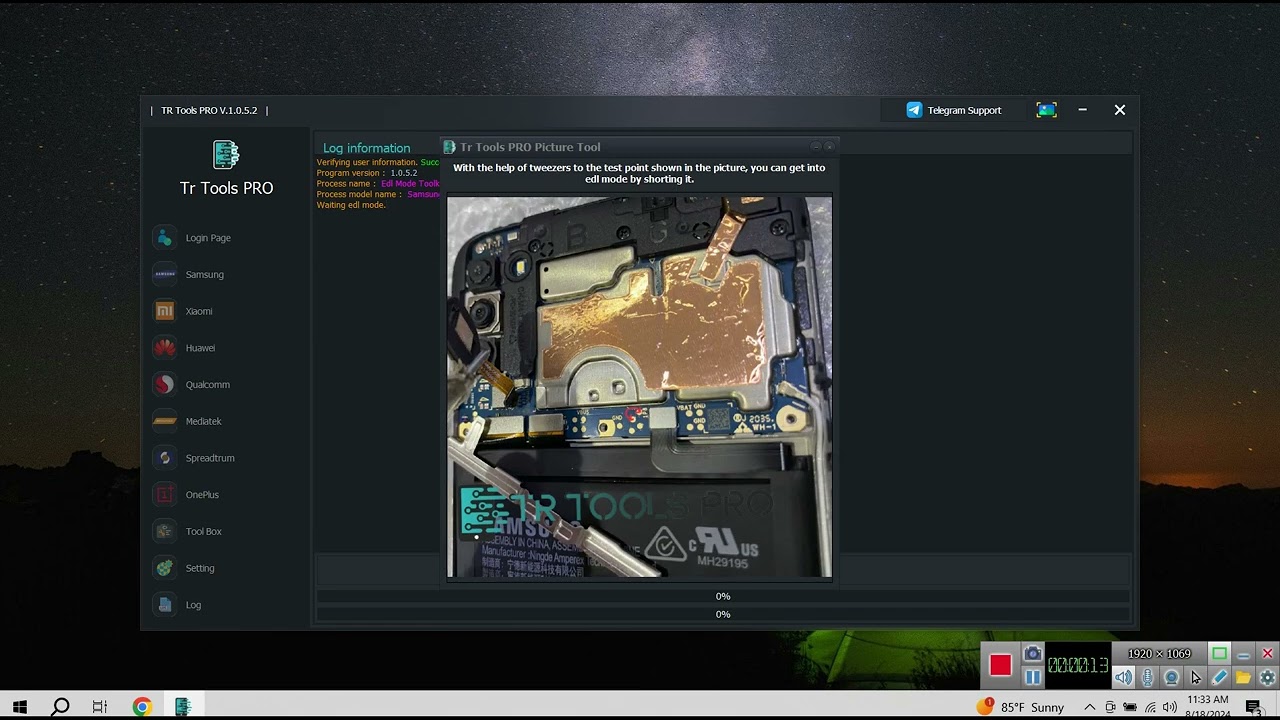Select recording region with green rectangle icon

click(x=1219, y=654)
